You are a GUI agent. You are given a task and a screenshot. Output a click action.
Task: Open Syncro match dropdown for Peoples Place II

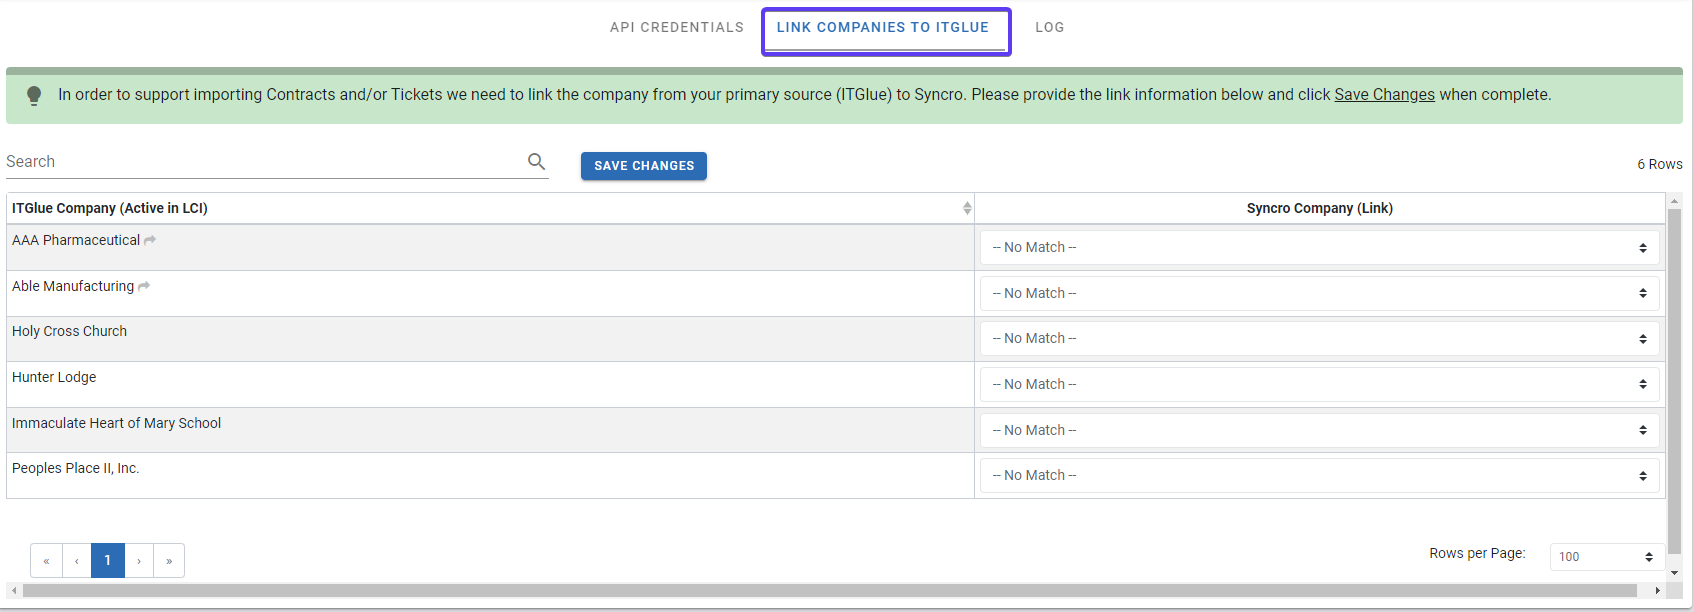point(1319,476)
